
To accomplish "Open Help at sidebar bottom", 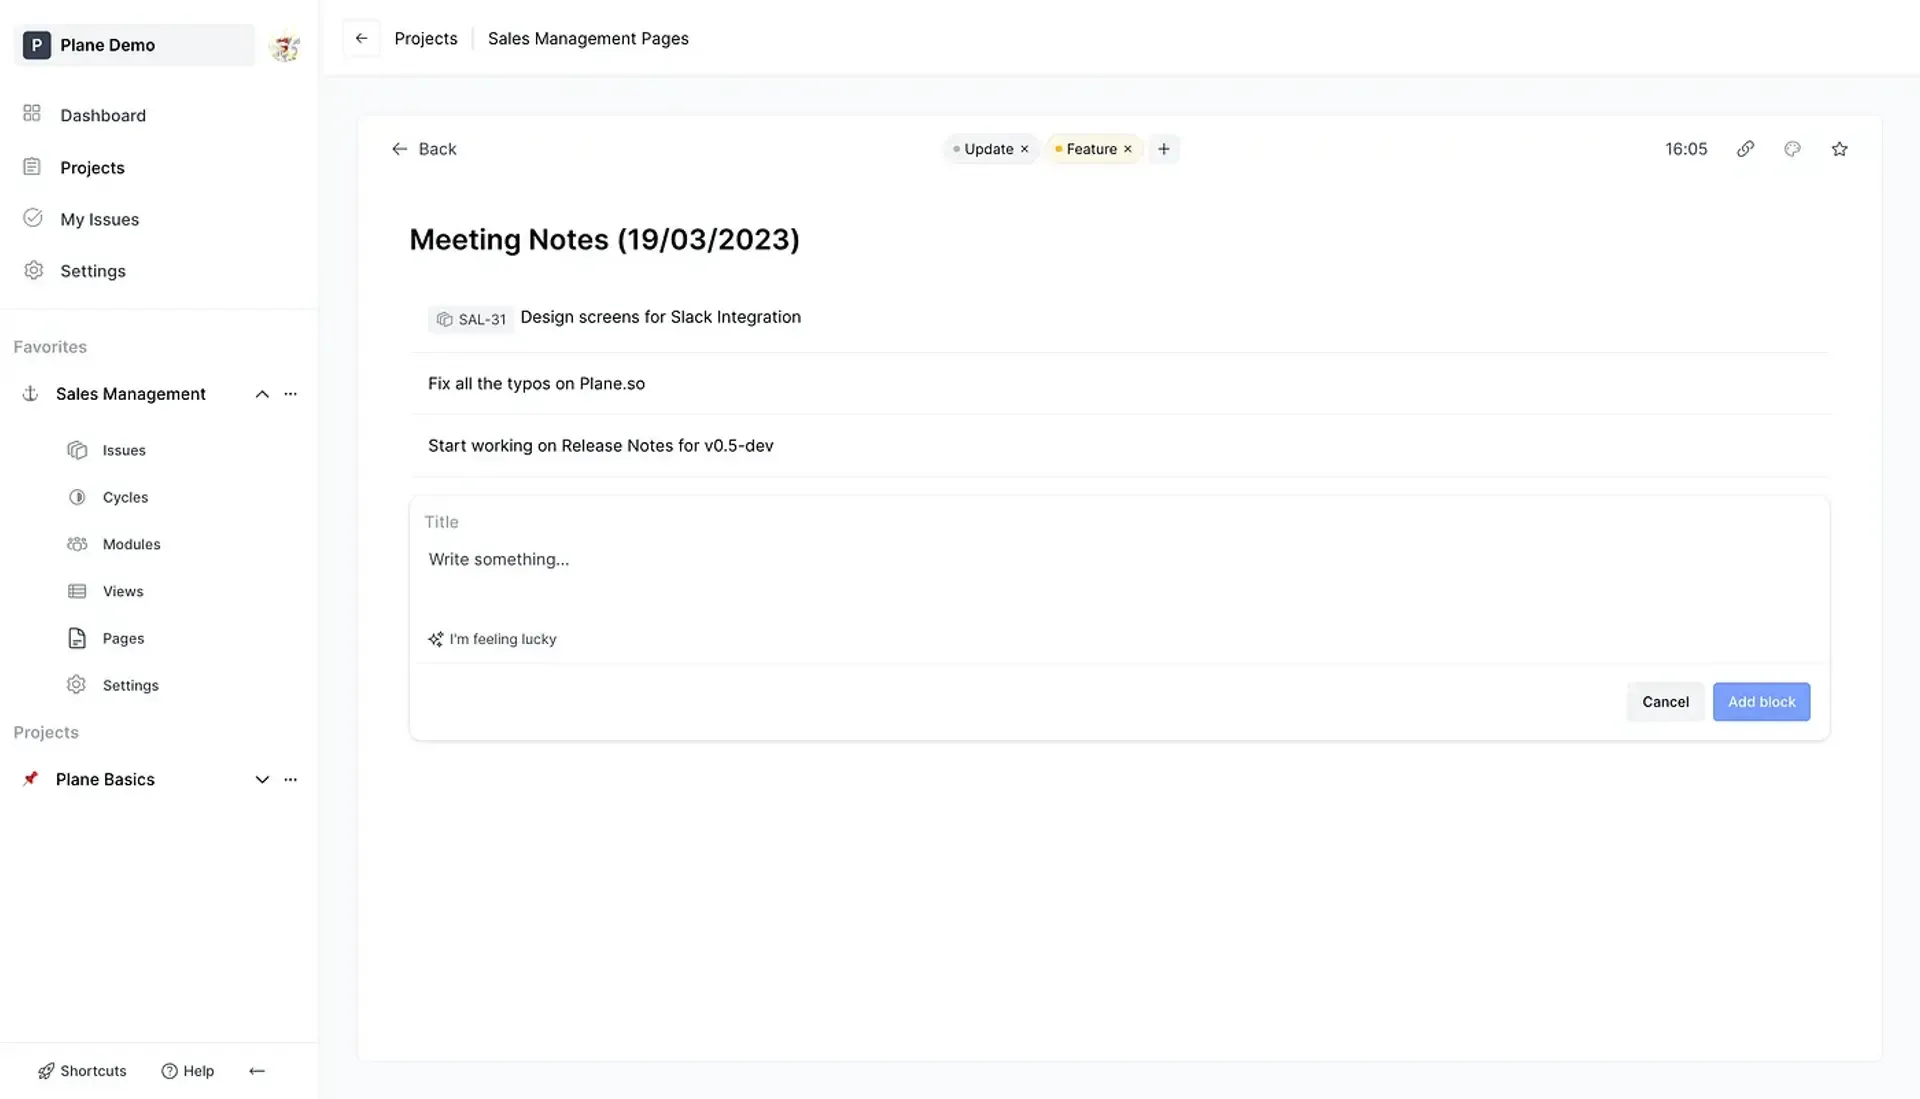I will click(x=188, y=1071).
